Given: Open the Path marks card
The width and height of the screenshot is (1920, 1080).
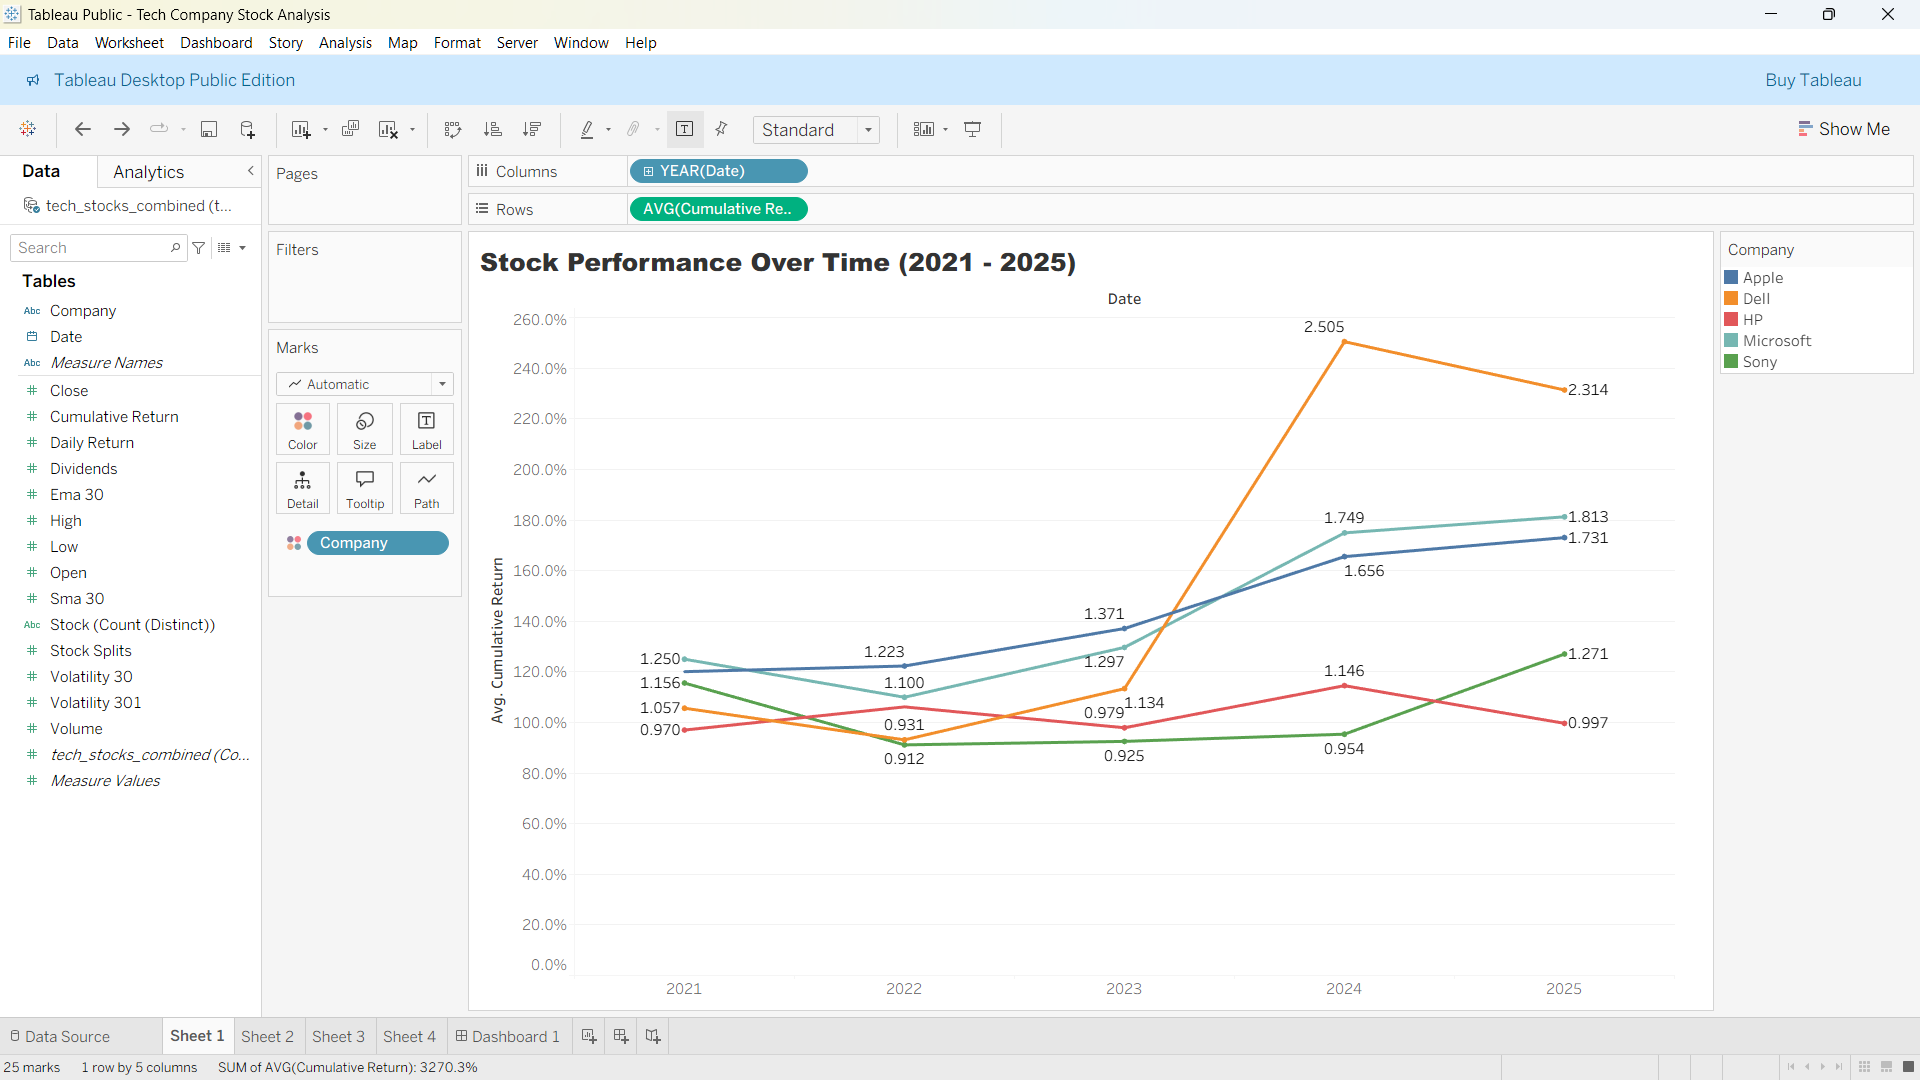Looking at the screenshot, I should coord(427,488).
